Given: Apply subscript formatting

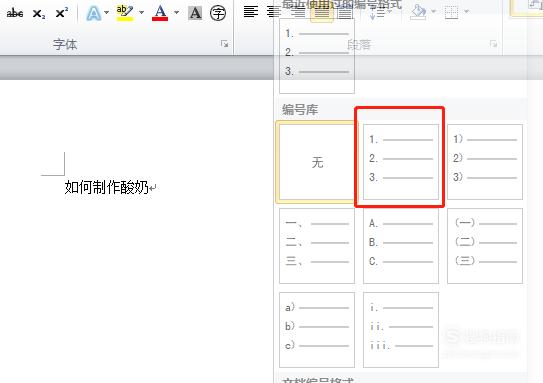Looking at the screenshot, I should tap(38, 14).
